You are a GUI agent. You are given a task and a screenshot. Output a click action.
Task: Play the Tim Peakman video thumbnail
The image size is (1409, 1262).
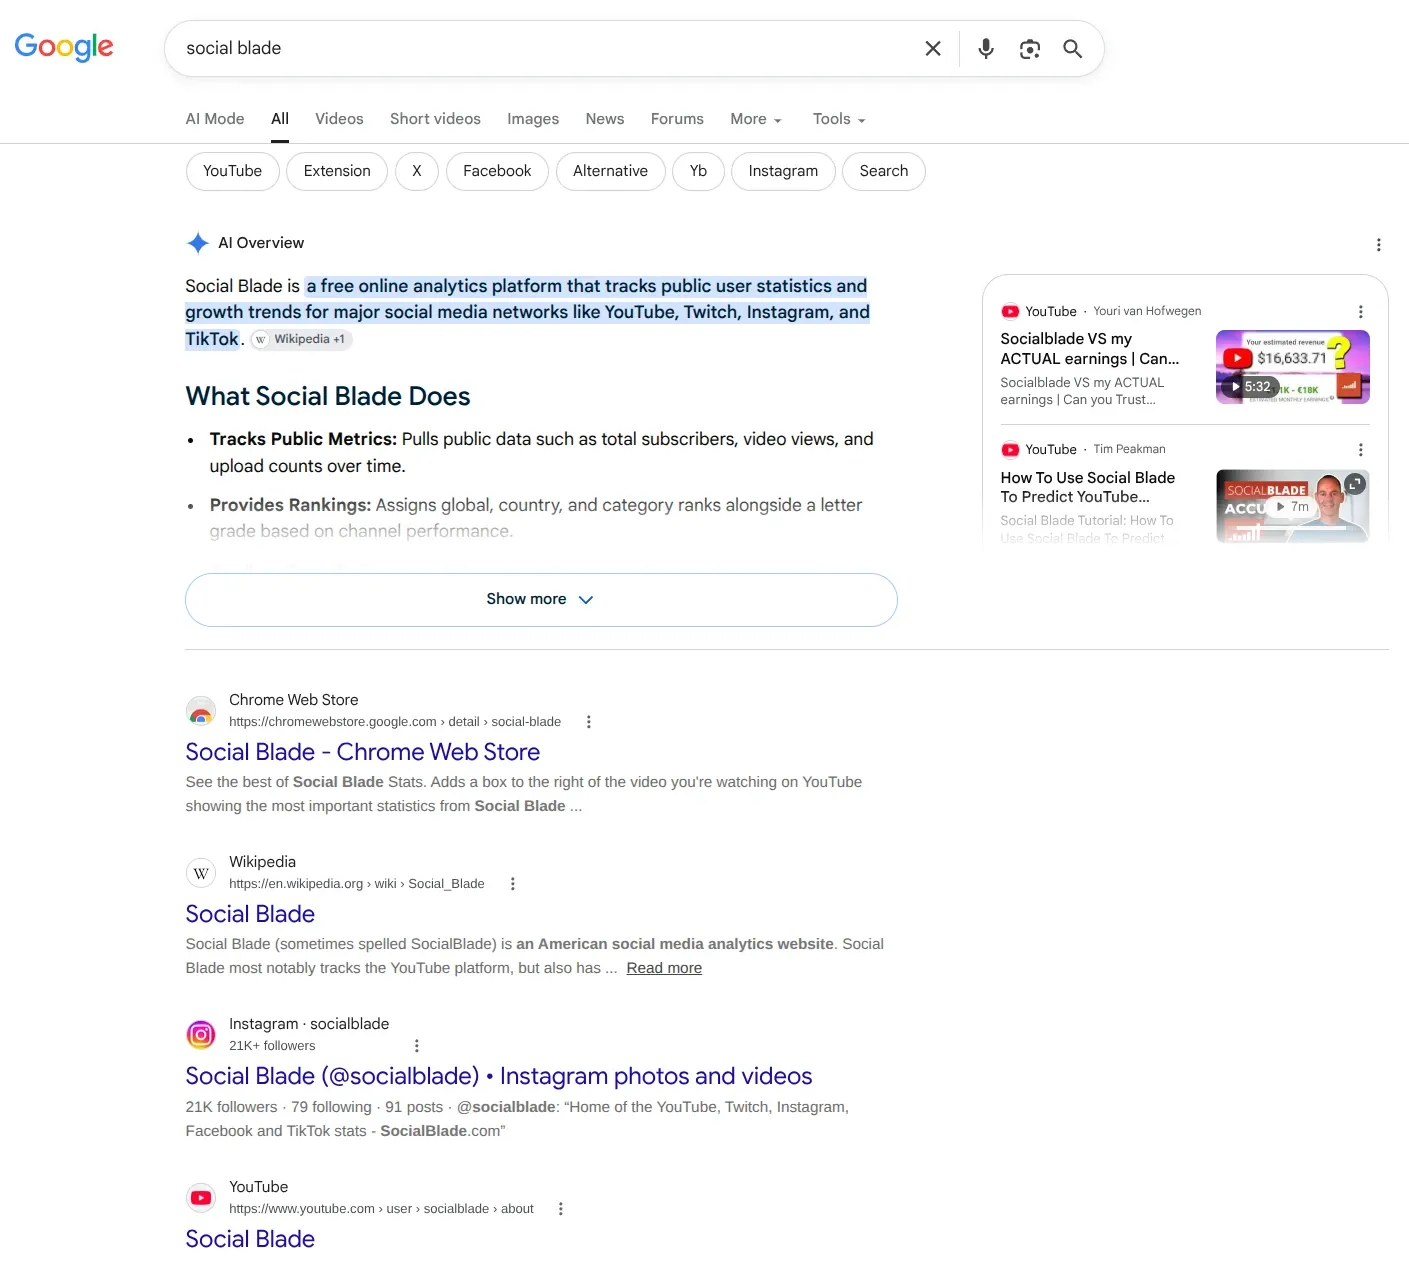1292,506
